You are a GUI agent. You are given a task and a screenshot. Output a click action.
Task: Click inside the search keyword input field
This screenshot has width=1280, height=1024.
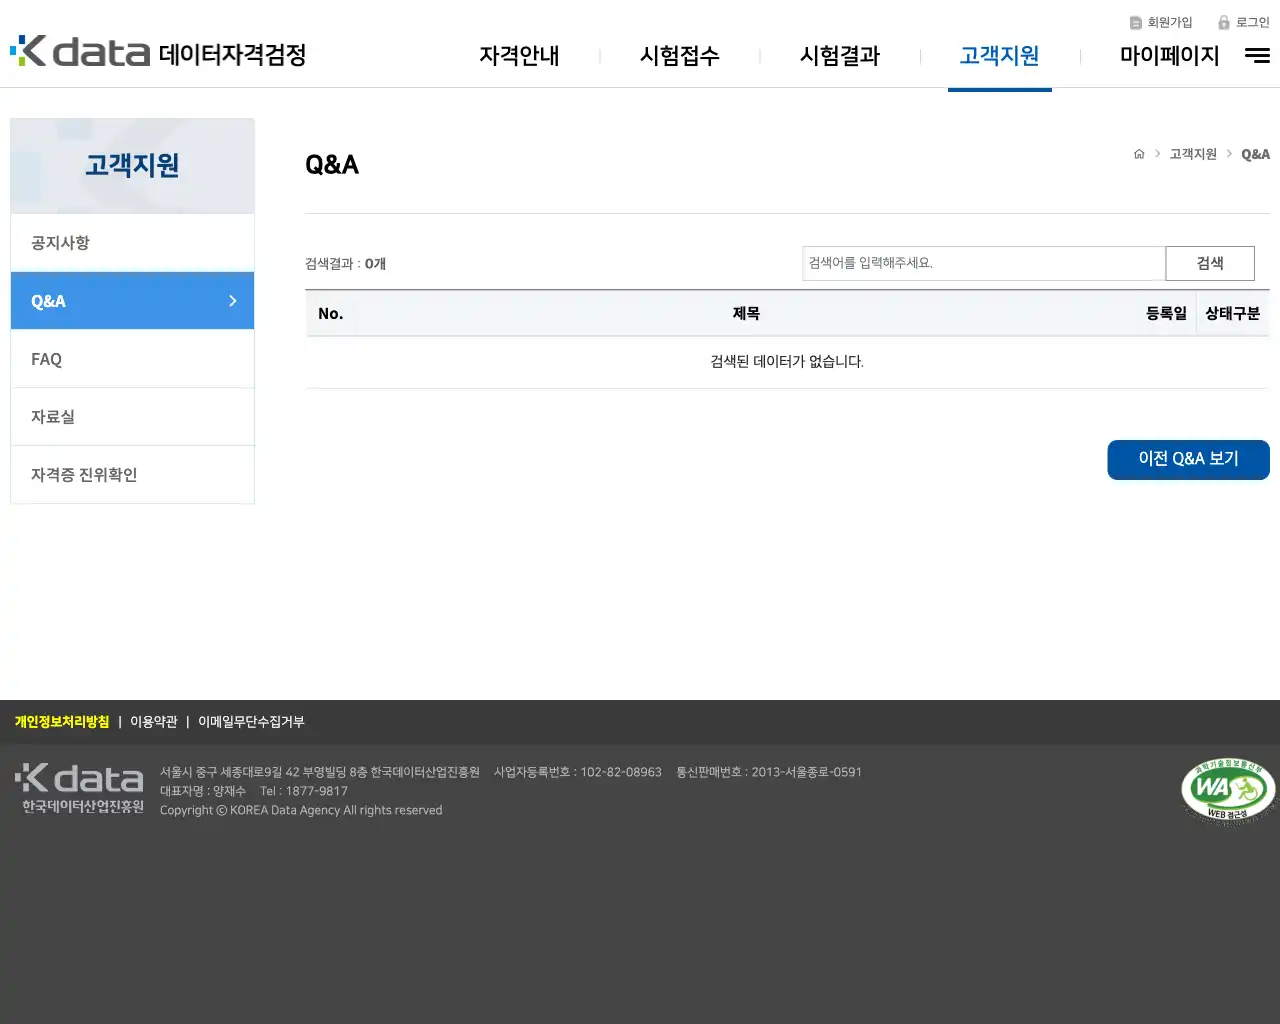coord(983,263)
